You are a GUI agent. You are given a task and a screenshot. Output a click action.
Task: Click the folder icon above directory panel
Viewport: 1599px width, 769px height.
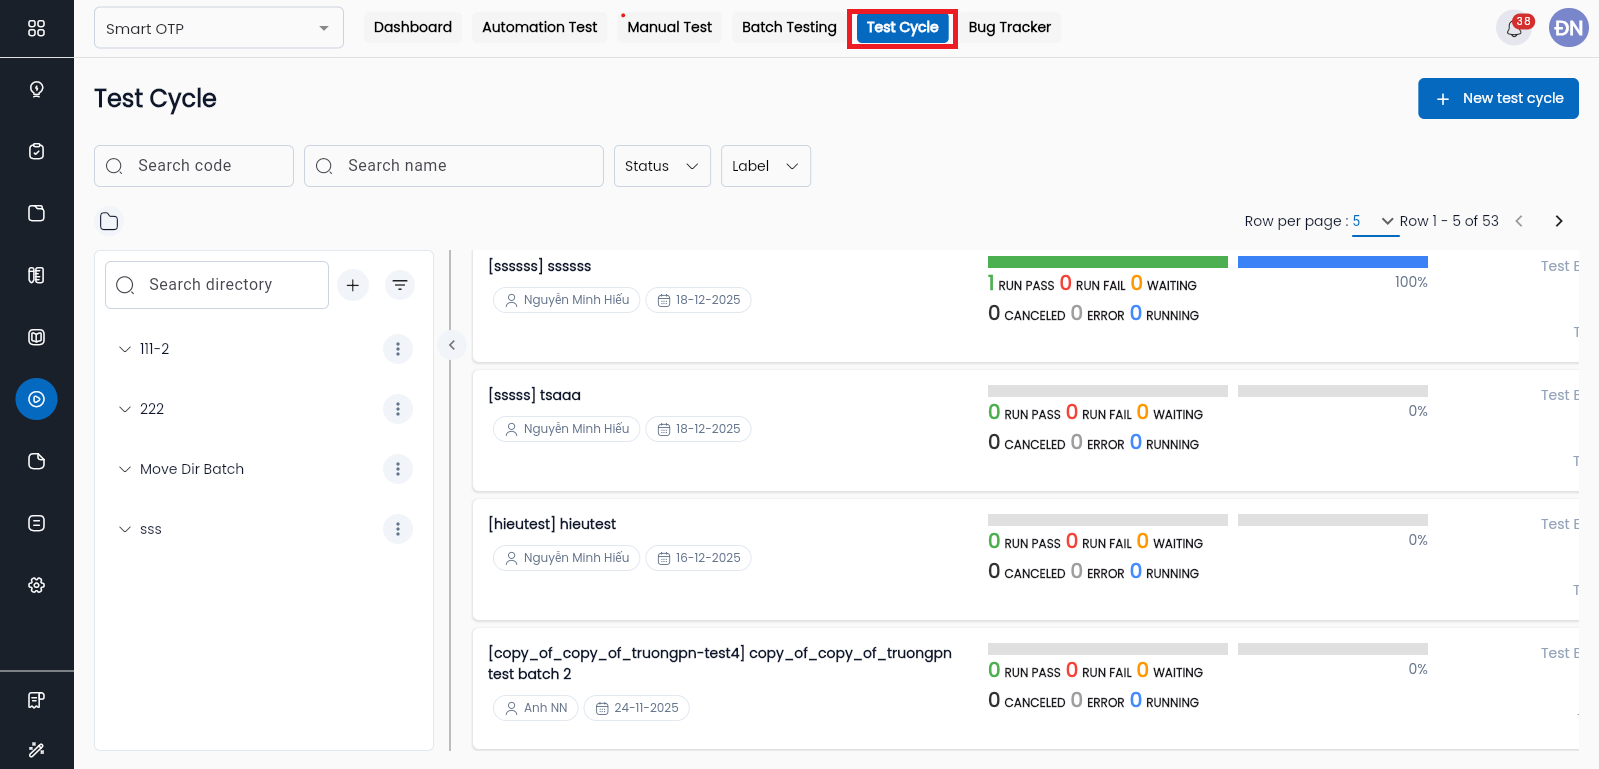[x=109, y=221]
